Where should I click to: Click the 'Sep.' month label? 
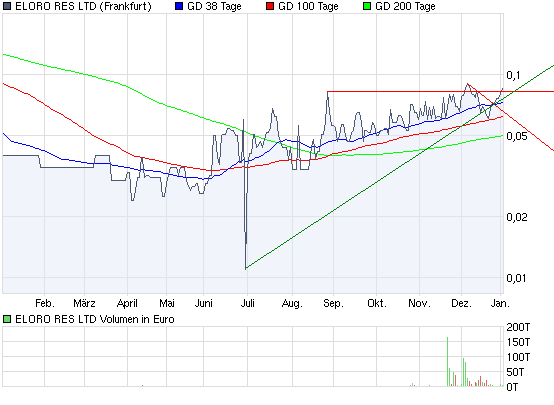[x=334, y=303]
